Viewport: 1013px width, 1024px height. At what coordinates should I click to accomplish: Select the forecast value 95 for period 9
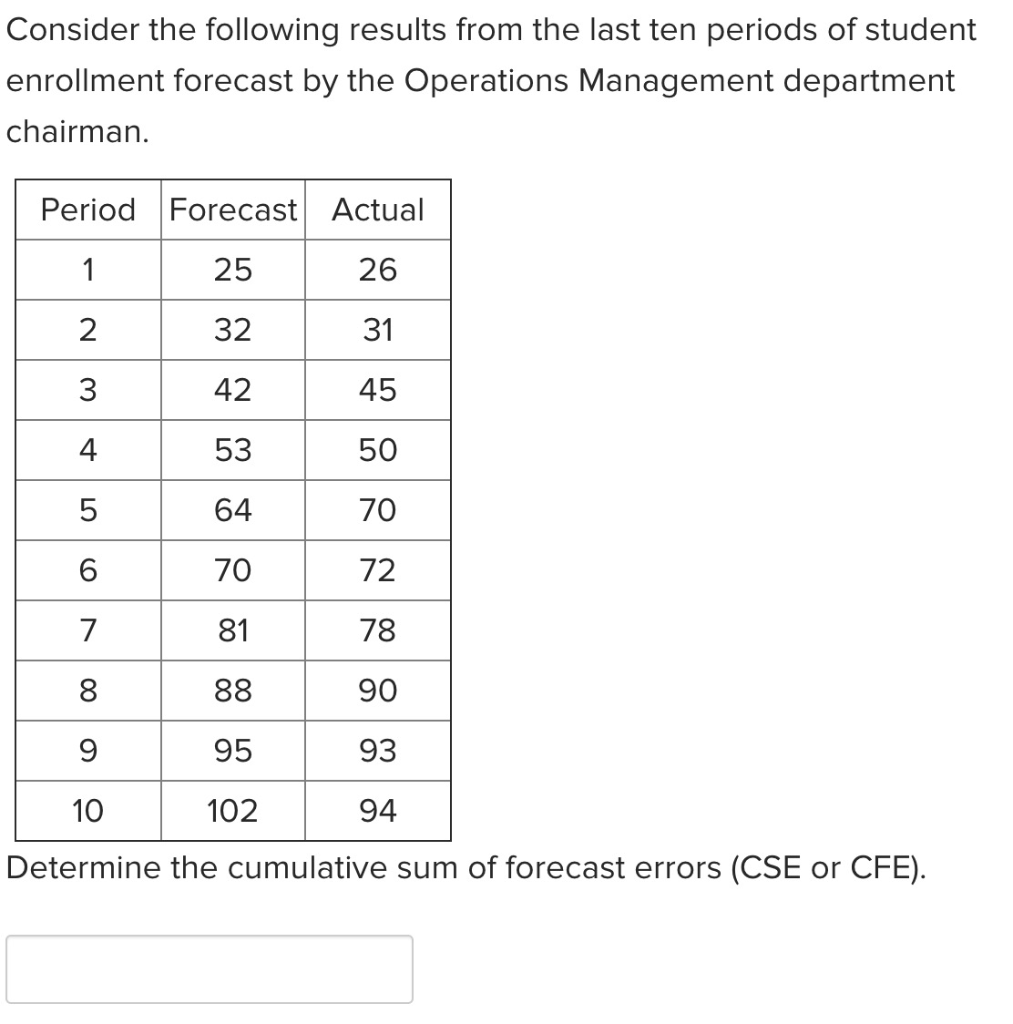click(x=232, y=750)
